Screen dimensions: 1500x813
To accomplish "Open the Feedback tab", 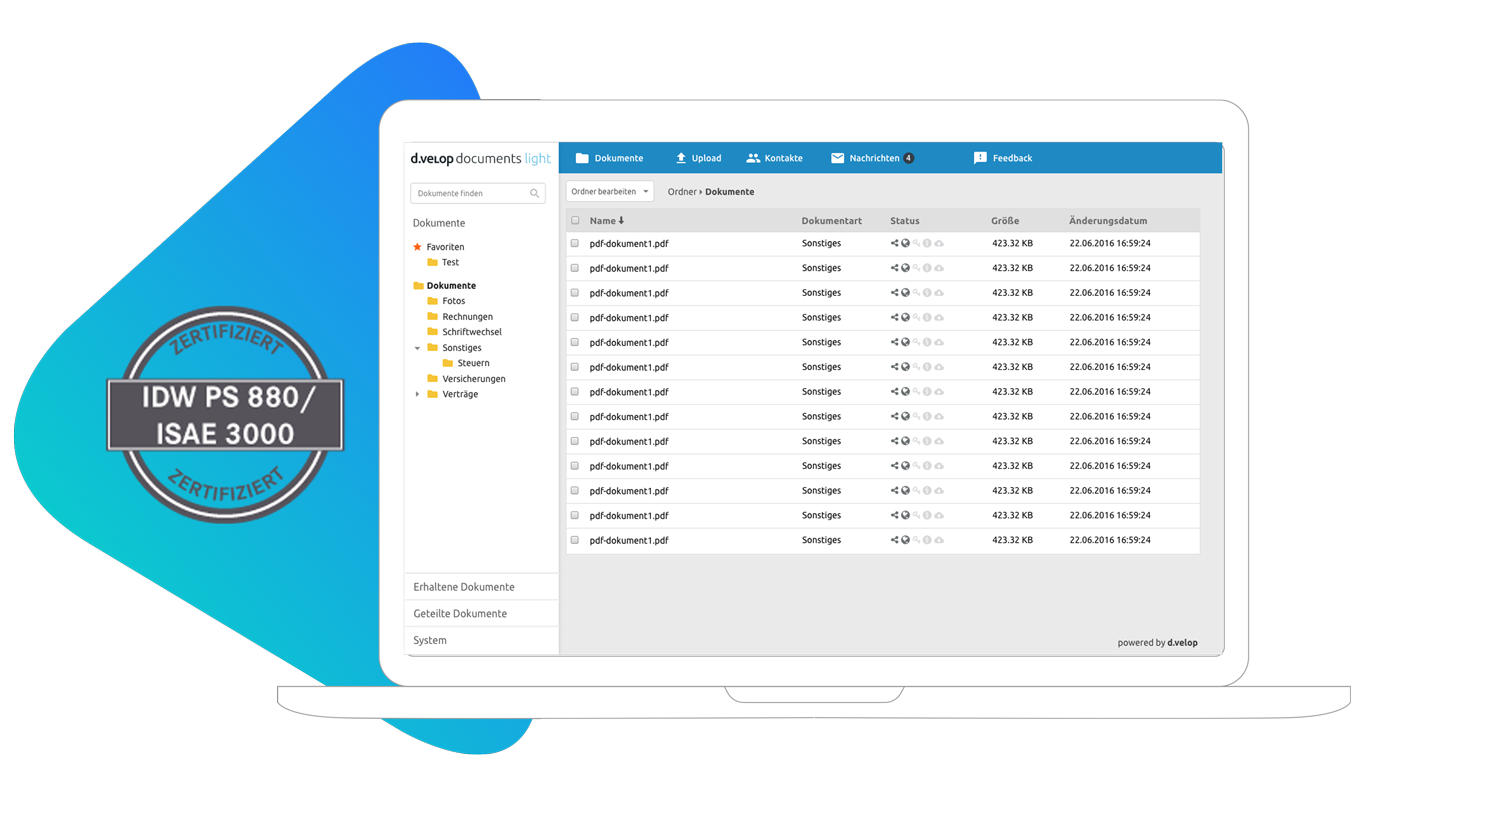I will [1003, 158].
